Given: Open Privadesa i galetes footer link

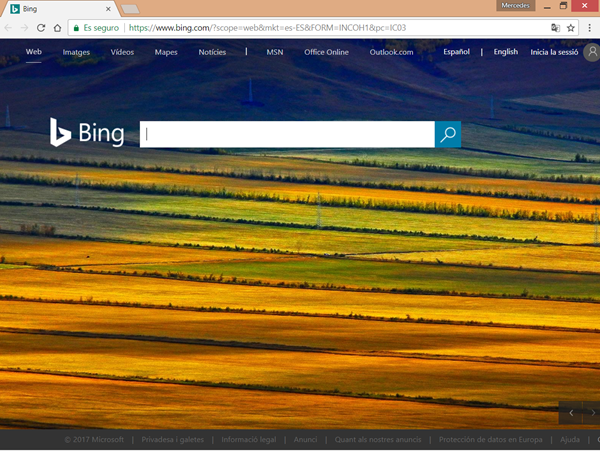Looking at the screenshot, I should (x=173, y=440).
